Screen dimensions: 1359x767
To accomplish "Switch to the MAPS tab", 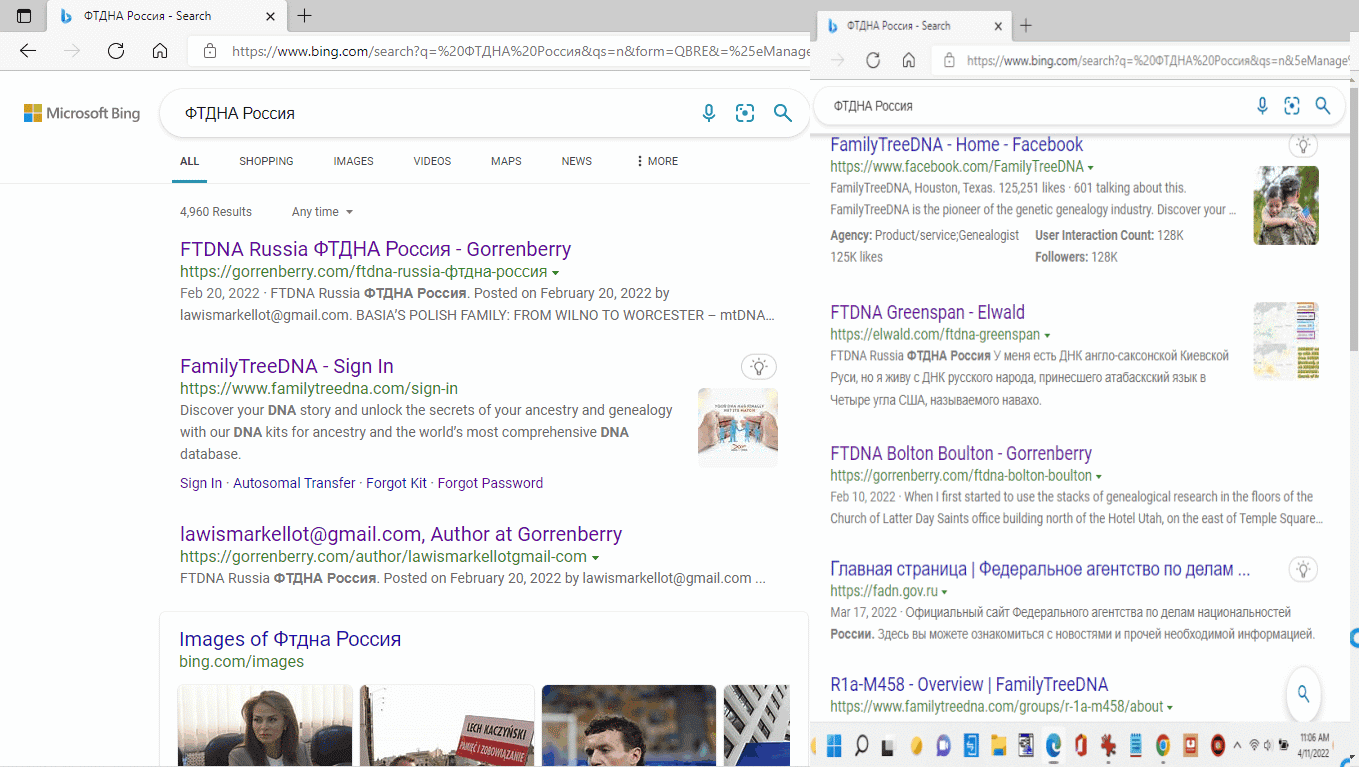I will click(506, 161).
